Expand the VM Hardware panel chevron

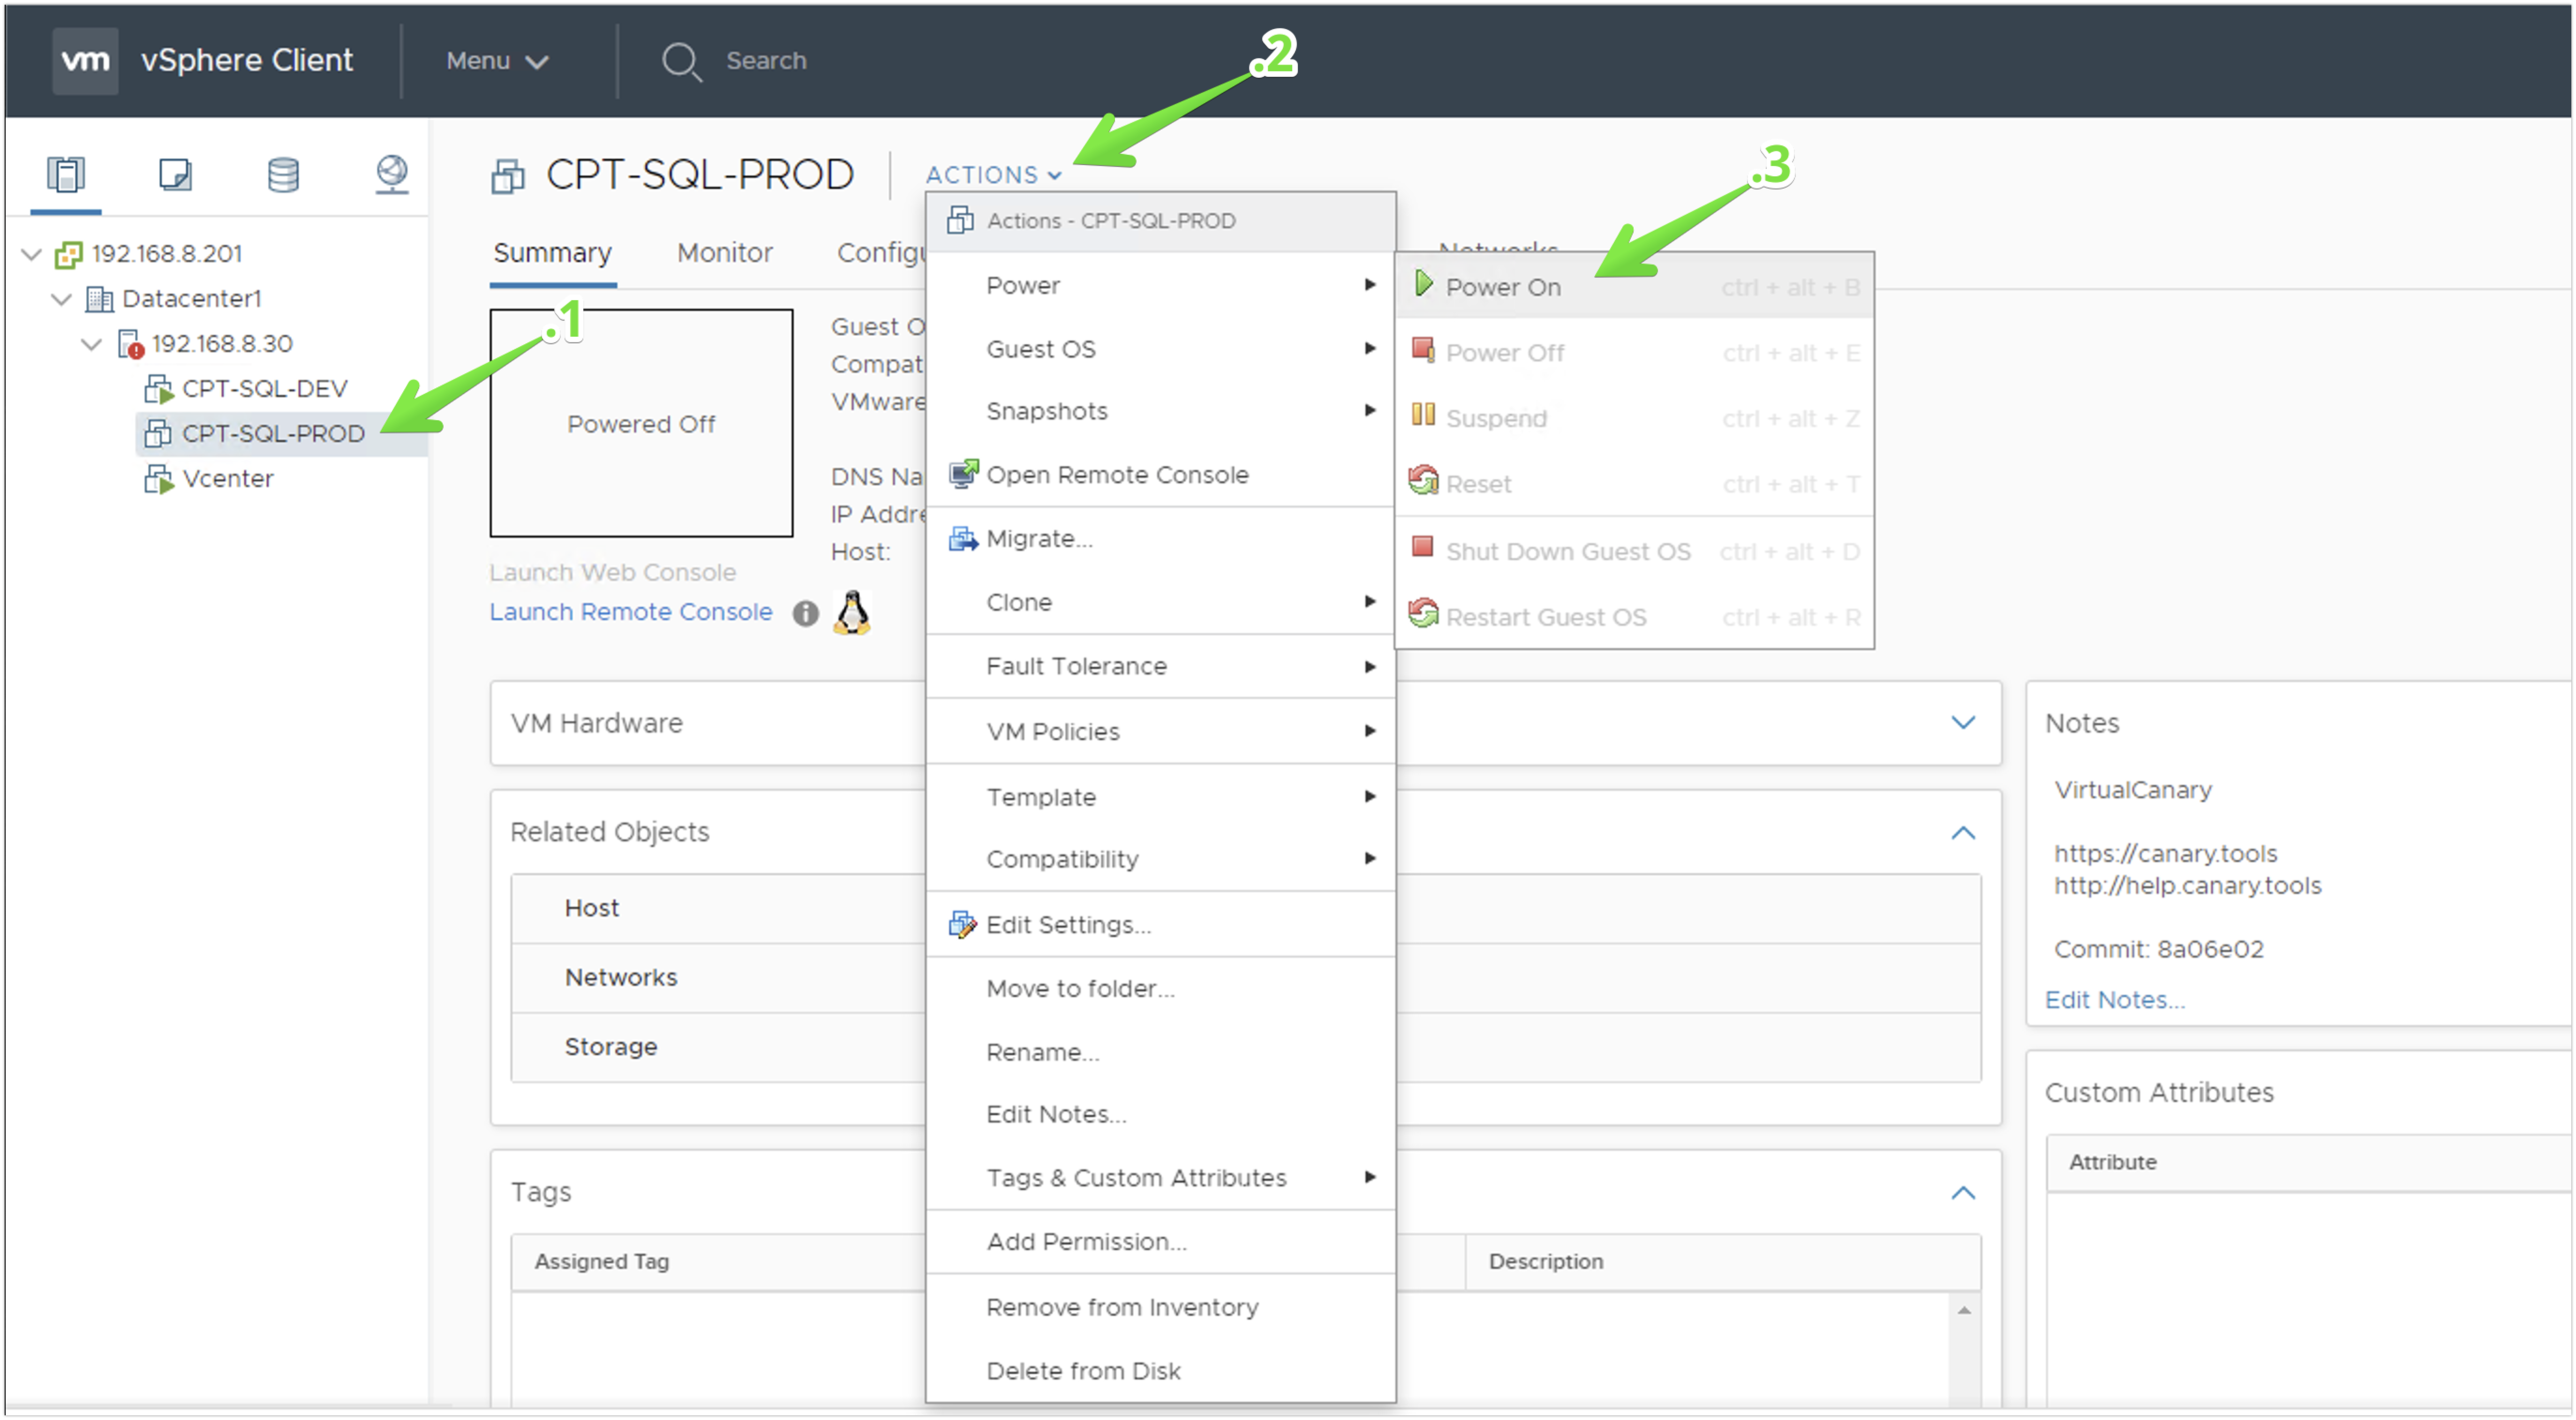(1963, 723)
